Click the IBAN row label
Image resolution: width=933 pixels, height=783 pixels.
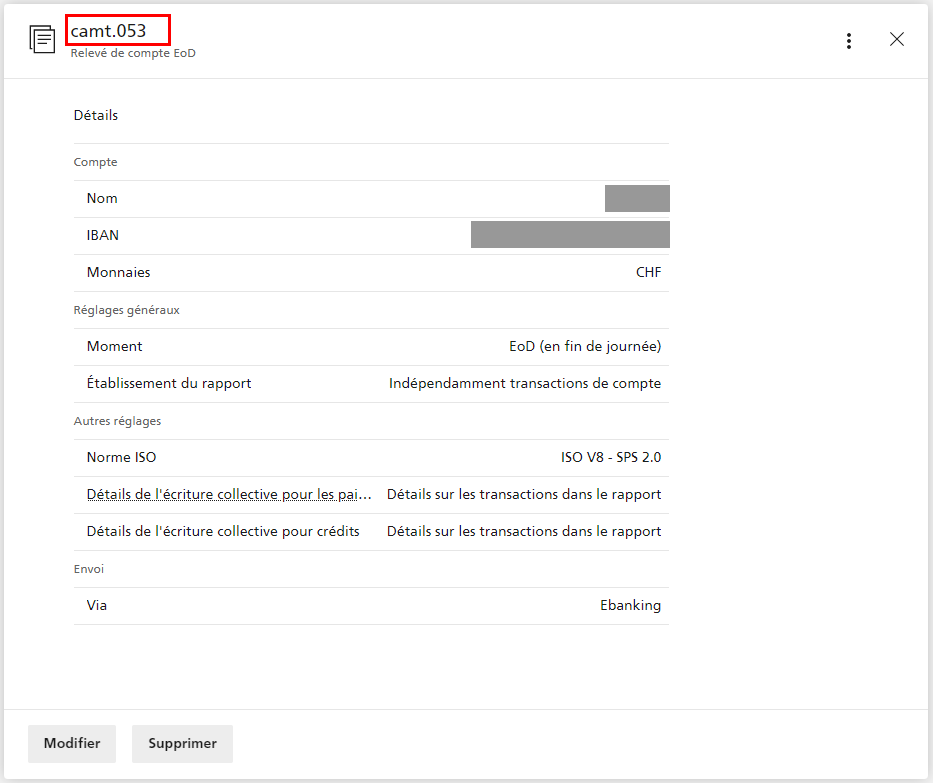click(103, 235)
